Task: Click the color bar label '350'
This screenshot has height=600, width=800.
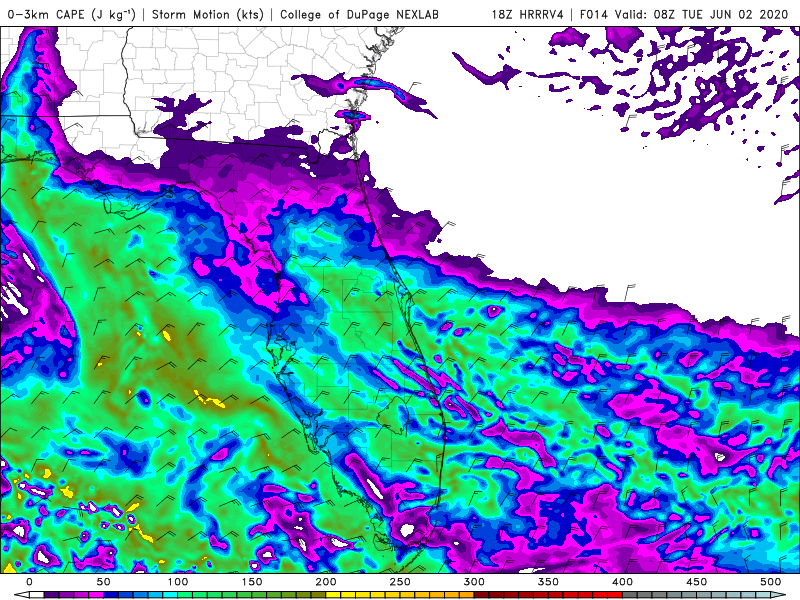Action: tap(548, 582)
